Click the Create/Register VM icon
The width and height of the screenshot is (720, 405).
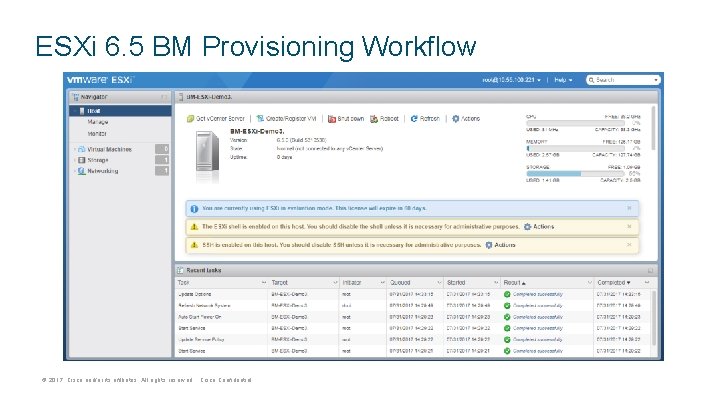click(x=260, y=118)
